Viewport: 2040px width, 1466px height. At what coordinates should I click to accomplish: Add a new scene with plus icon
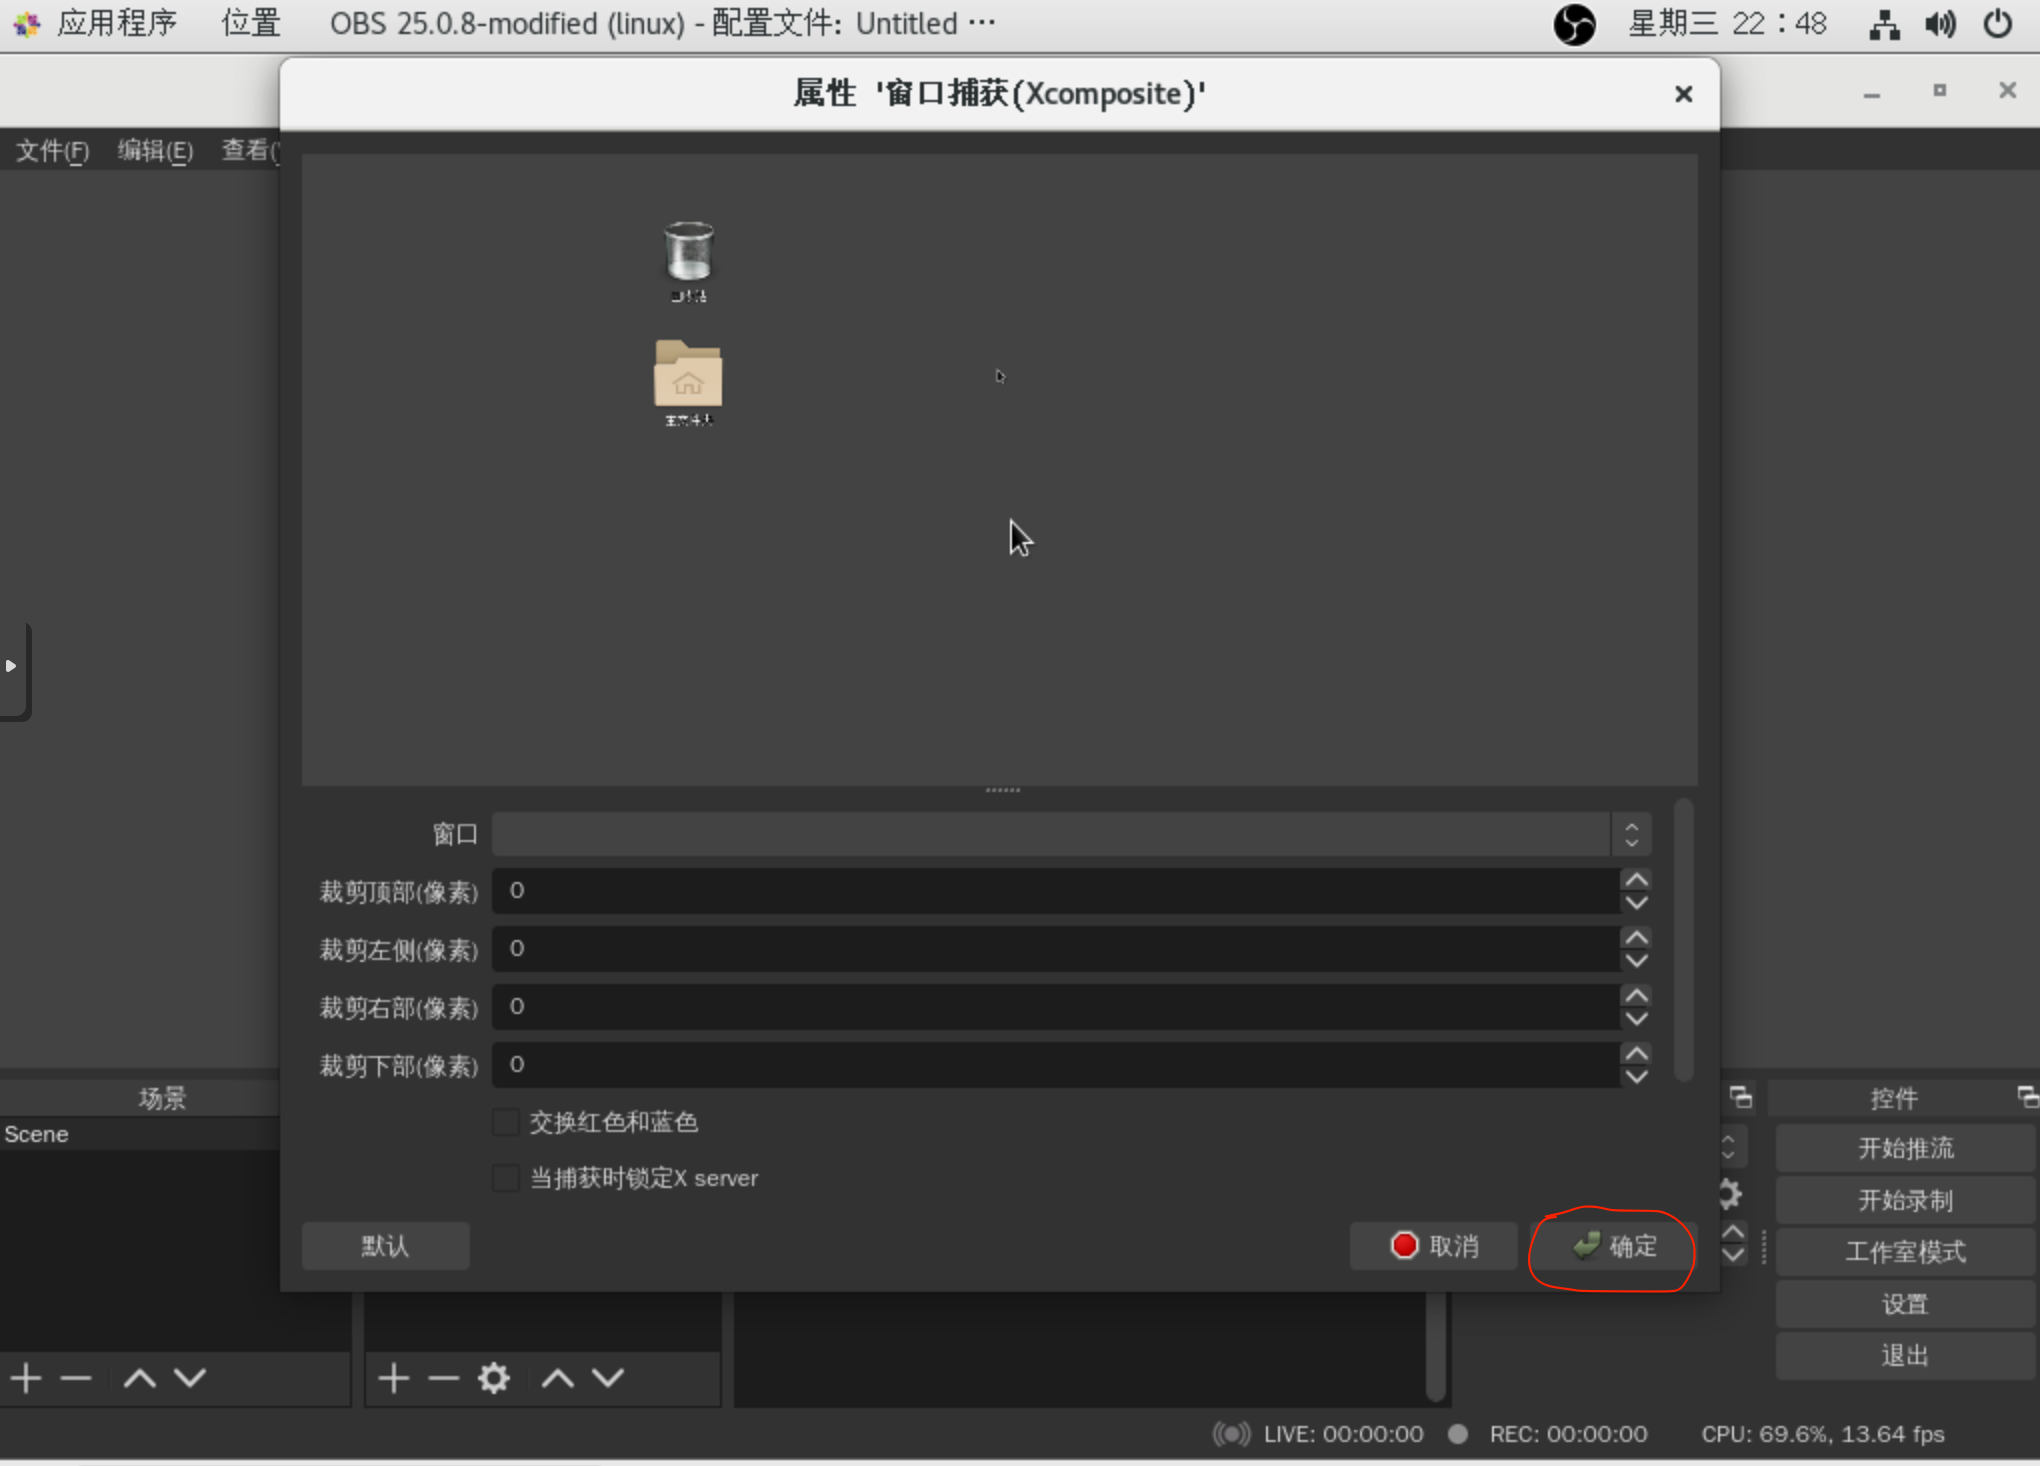click(26, 1378)
